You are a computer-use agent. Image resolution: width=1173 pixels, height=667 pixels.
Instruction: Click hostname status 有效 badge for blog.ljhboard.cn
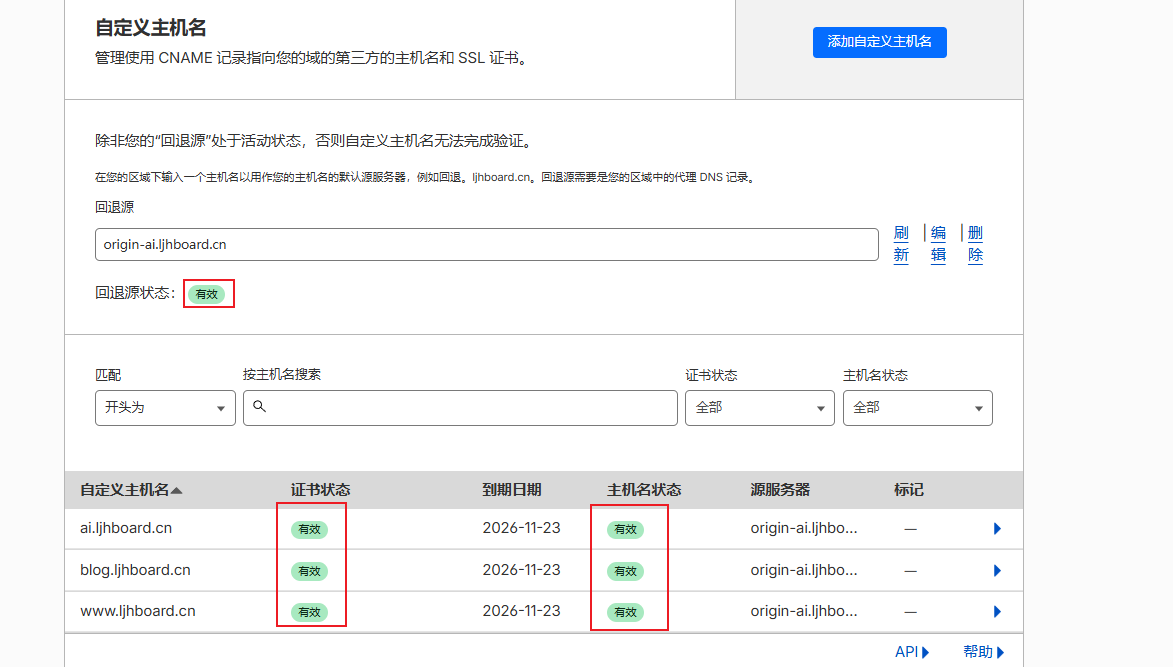click(625, 571)
